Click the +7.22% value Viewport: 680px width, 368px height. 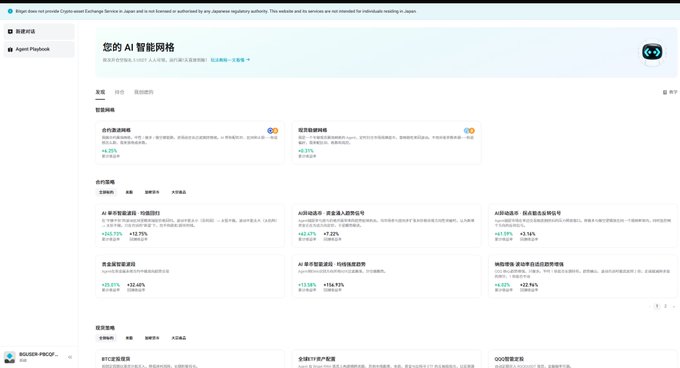(331, 234)
